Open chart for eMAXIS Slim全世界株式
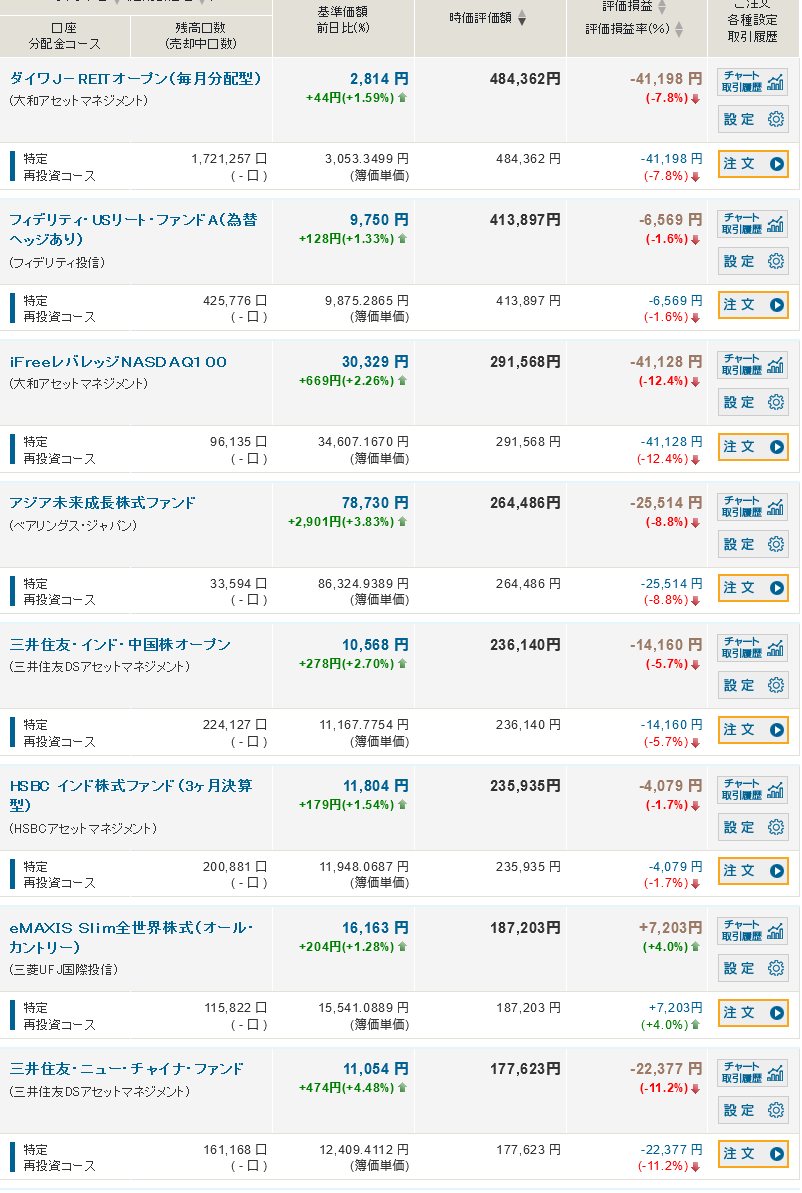The height and width of the screenshot is (1193, 802). [753, 930]
